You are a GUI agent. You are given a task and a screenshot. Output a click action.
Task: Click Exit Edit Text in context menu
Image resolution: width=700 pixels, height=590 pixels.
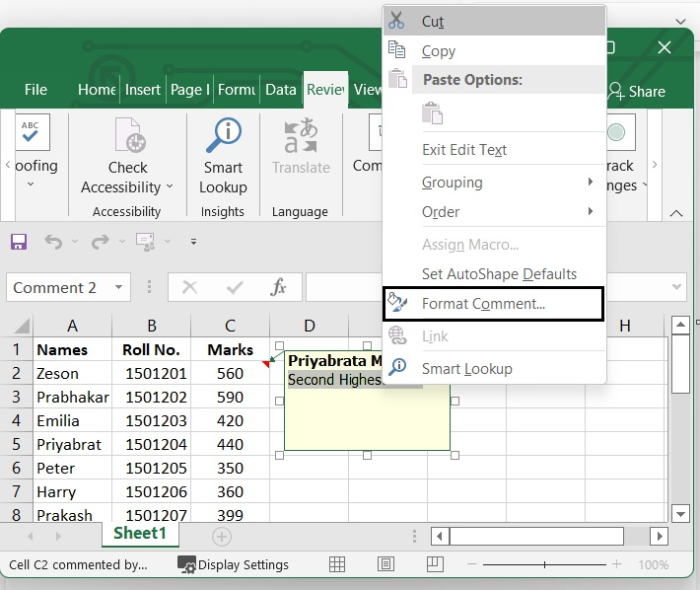pos(464,150)
